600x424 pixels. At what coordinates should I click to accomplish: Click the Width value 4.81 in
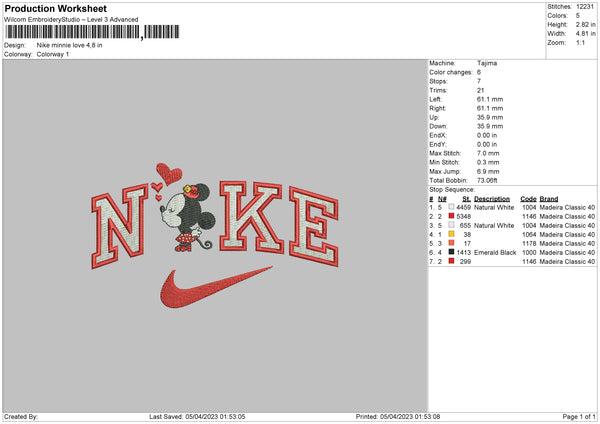click(585, 34)
